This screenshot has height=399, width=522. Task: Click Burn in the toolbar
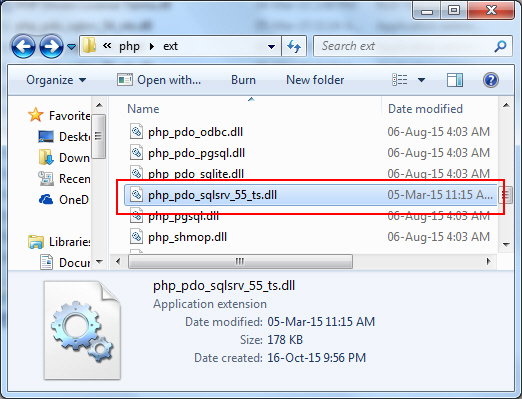[x=243, y=80]
